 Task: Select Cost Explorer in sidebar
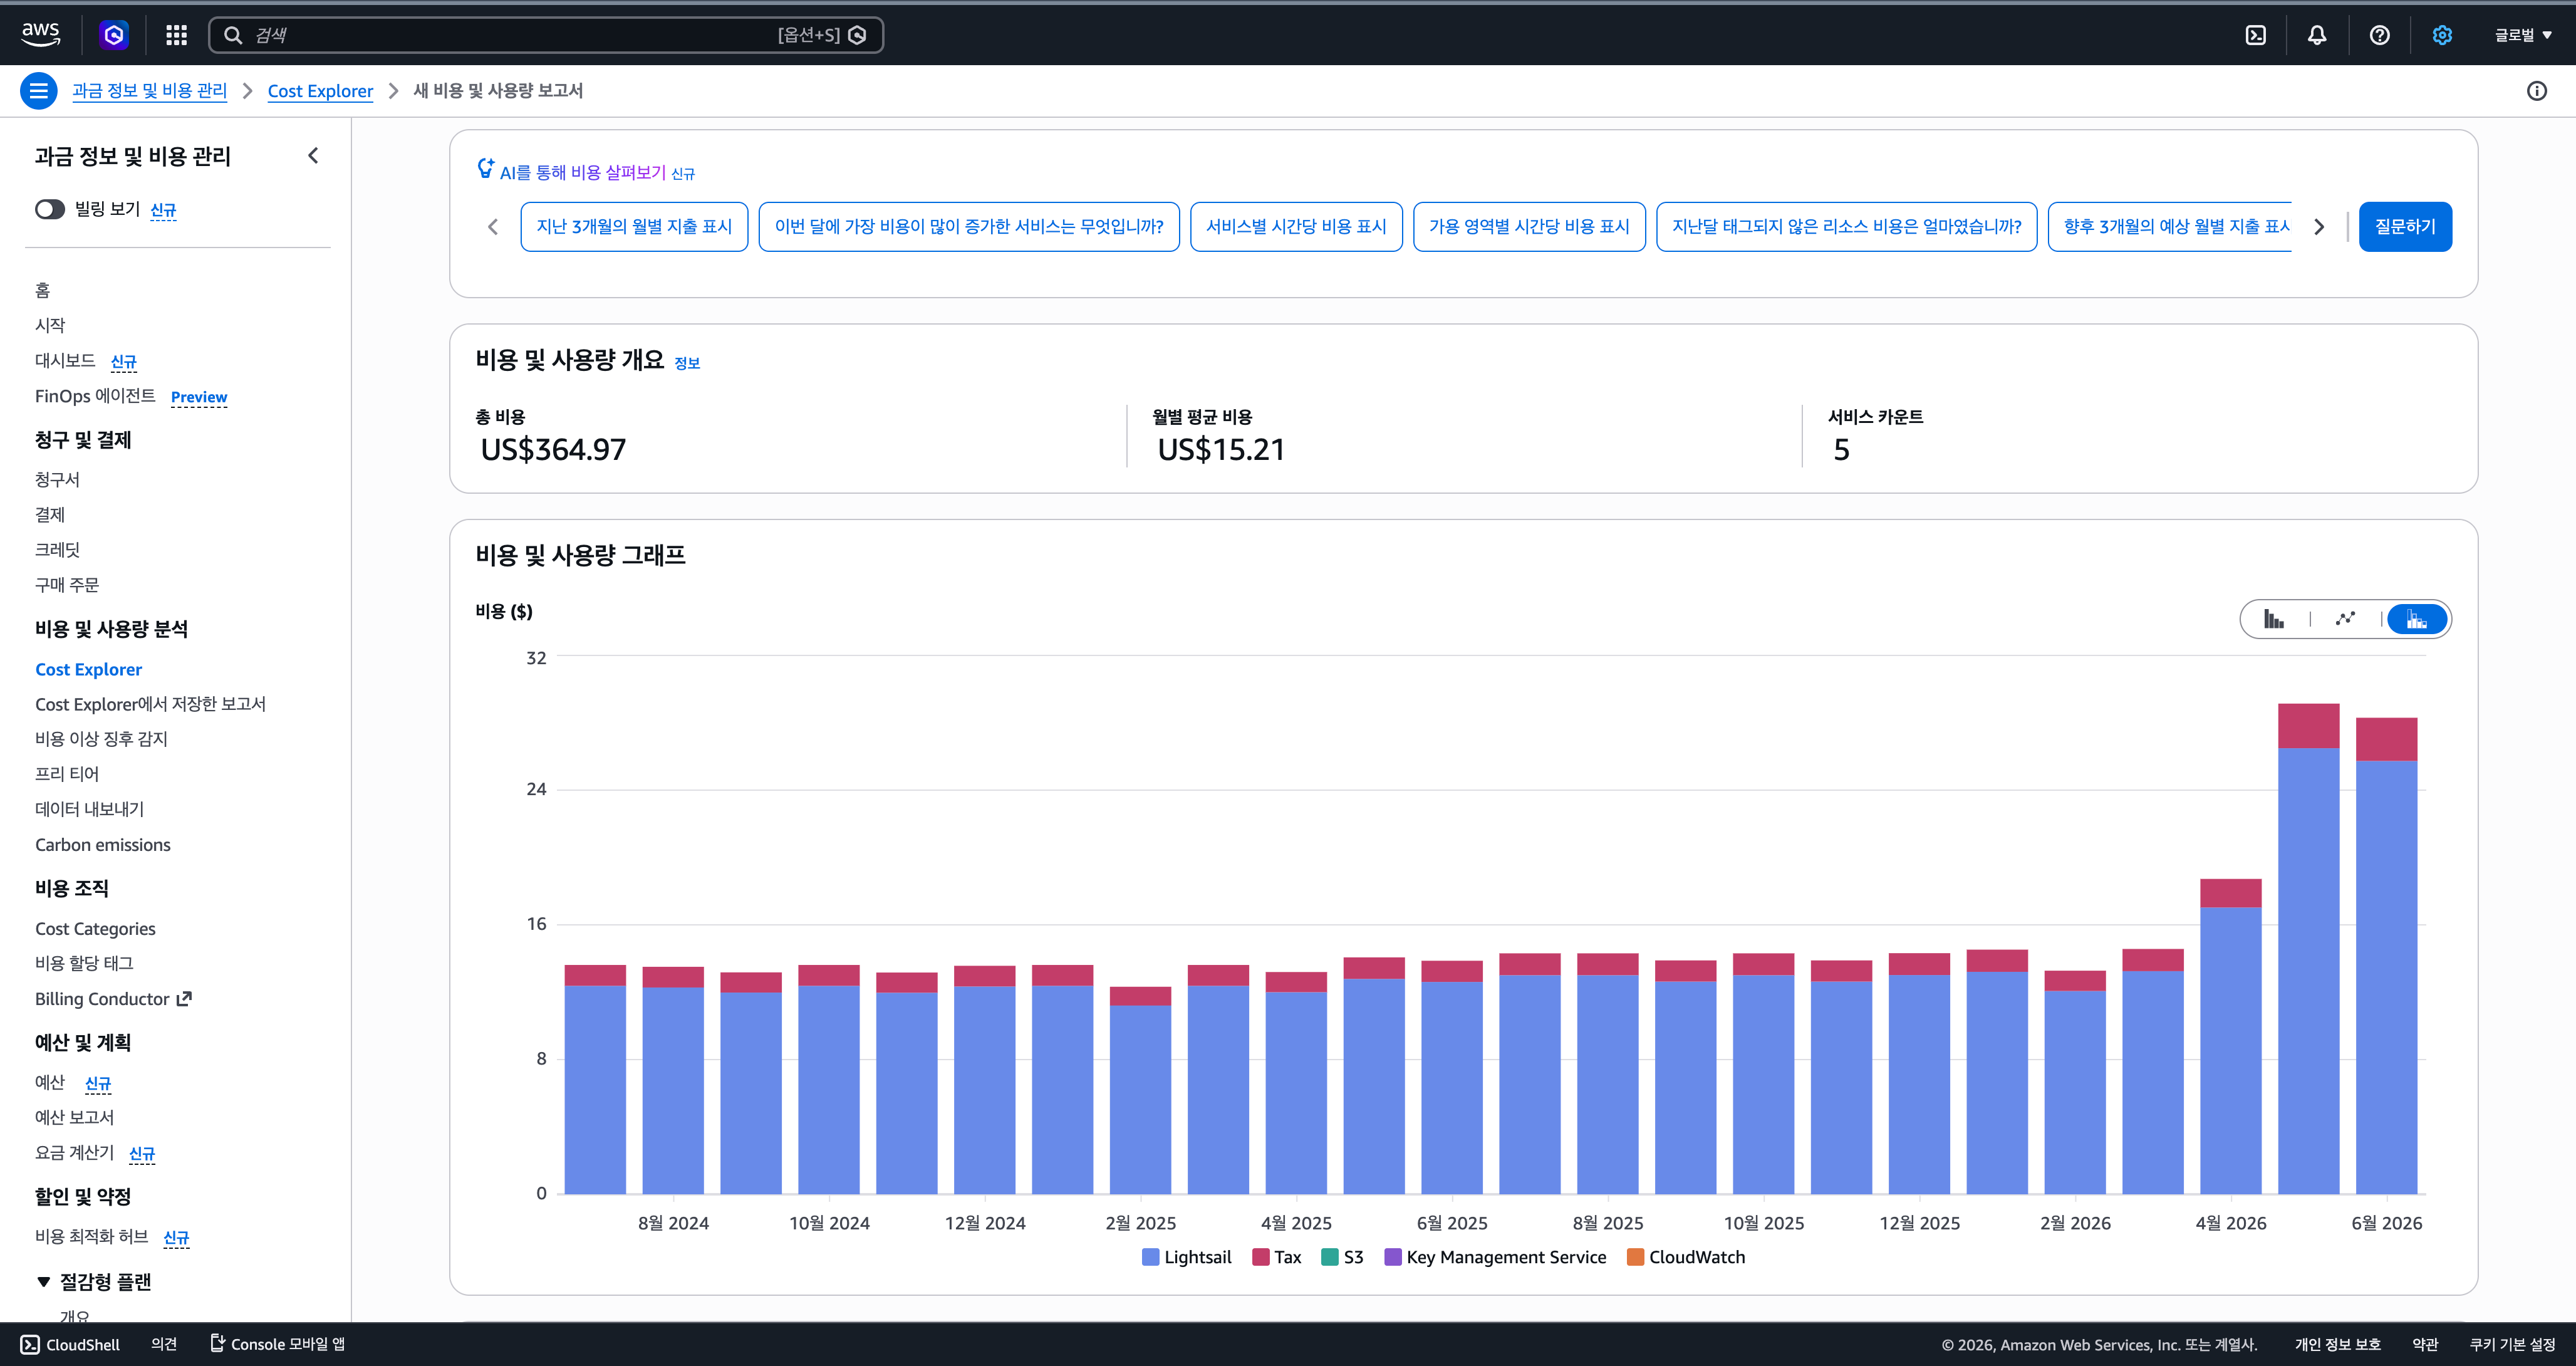(88, 669)
